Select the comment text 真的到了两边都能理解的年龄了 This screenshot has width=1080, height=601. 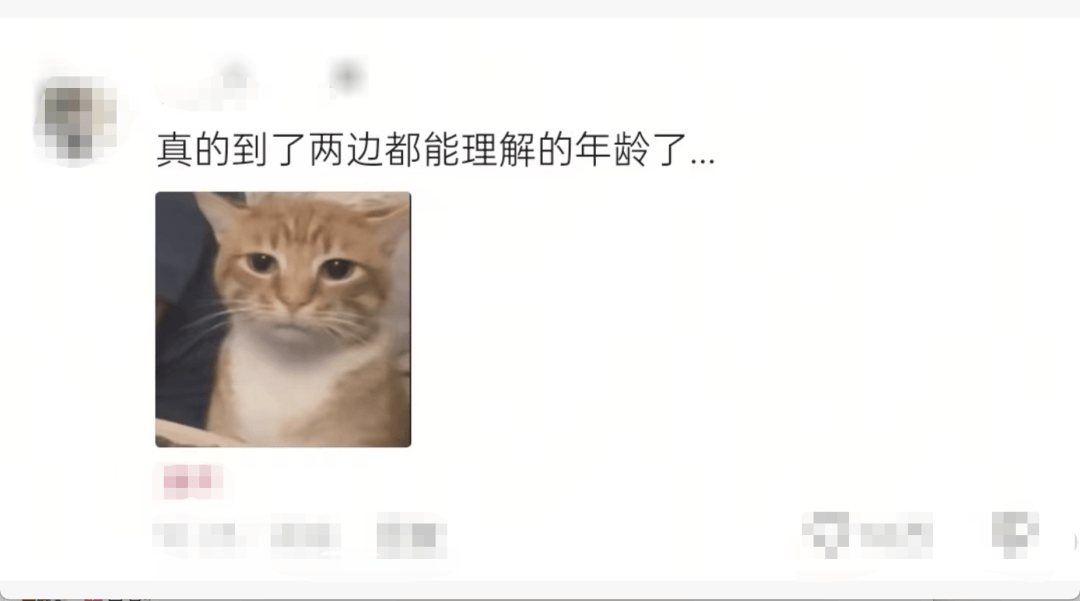422,149
